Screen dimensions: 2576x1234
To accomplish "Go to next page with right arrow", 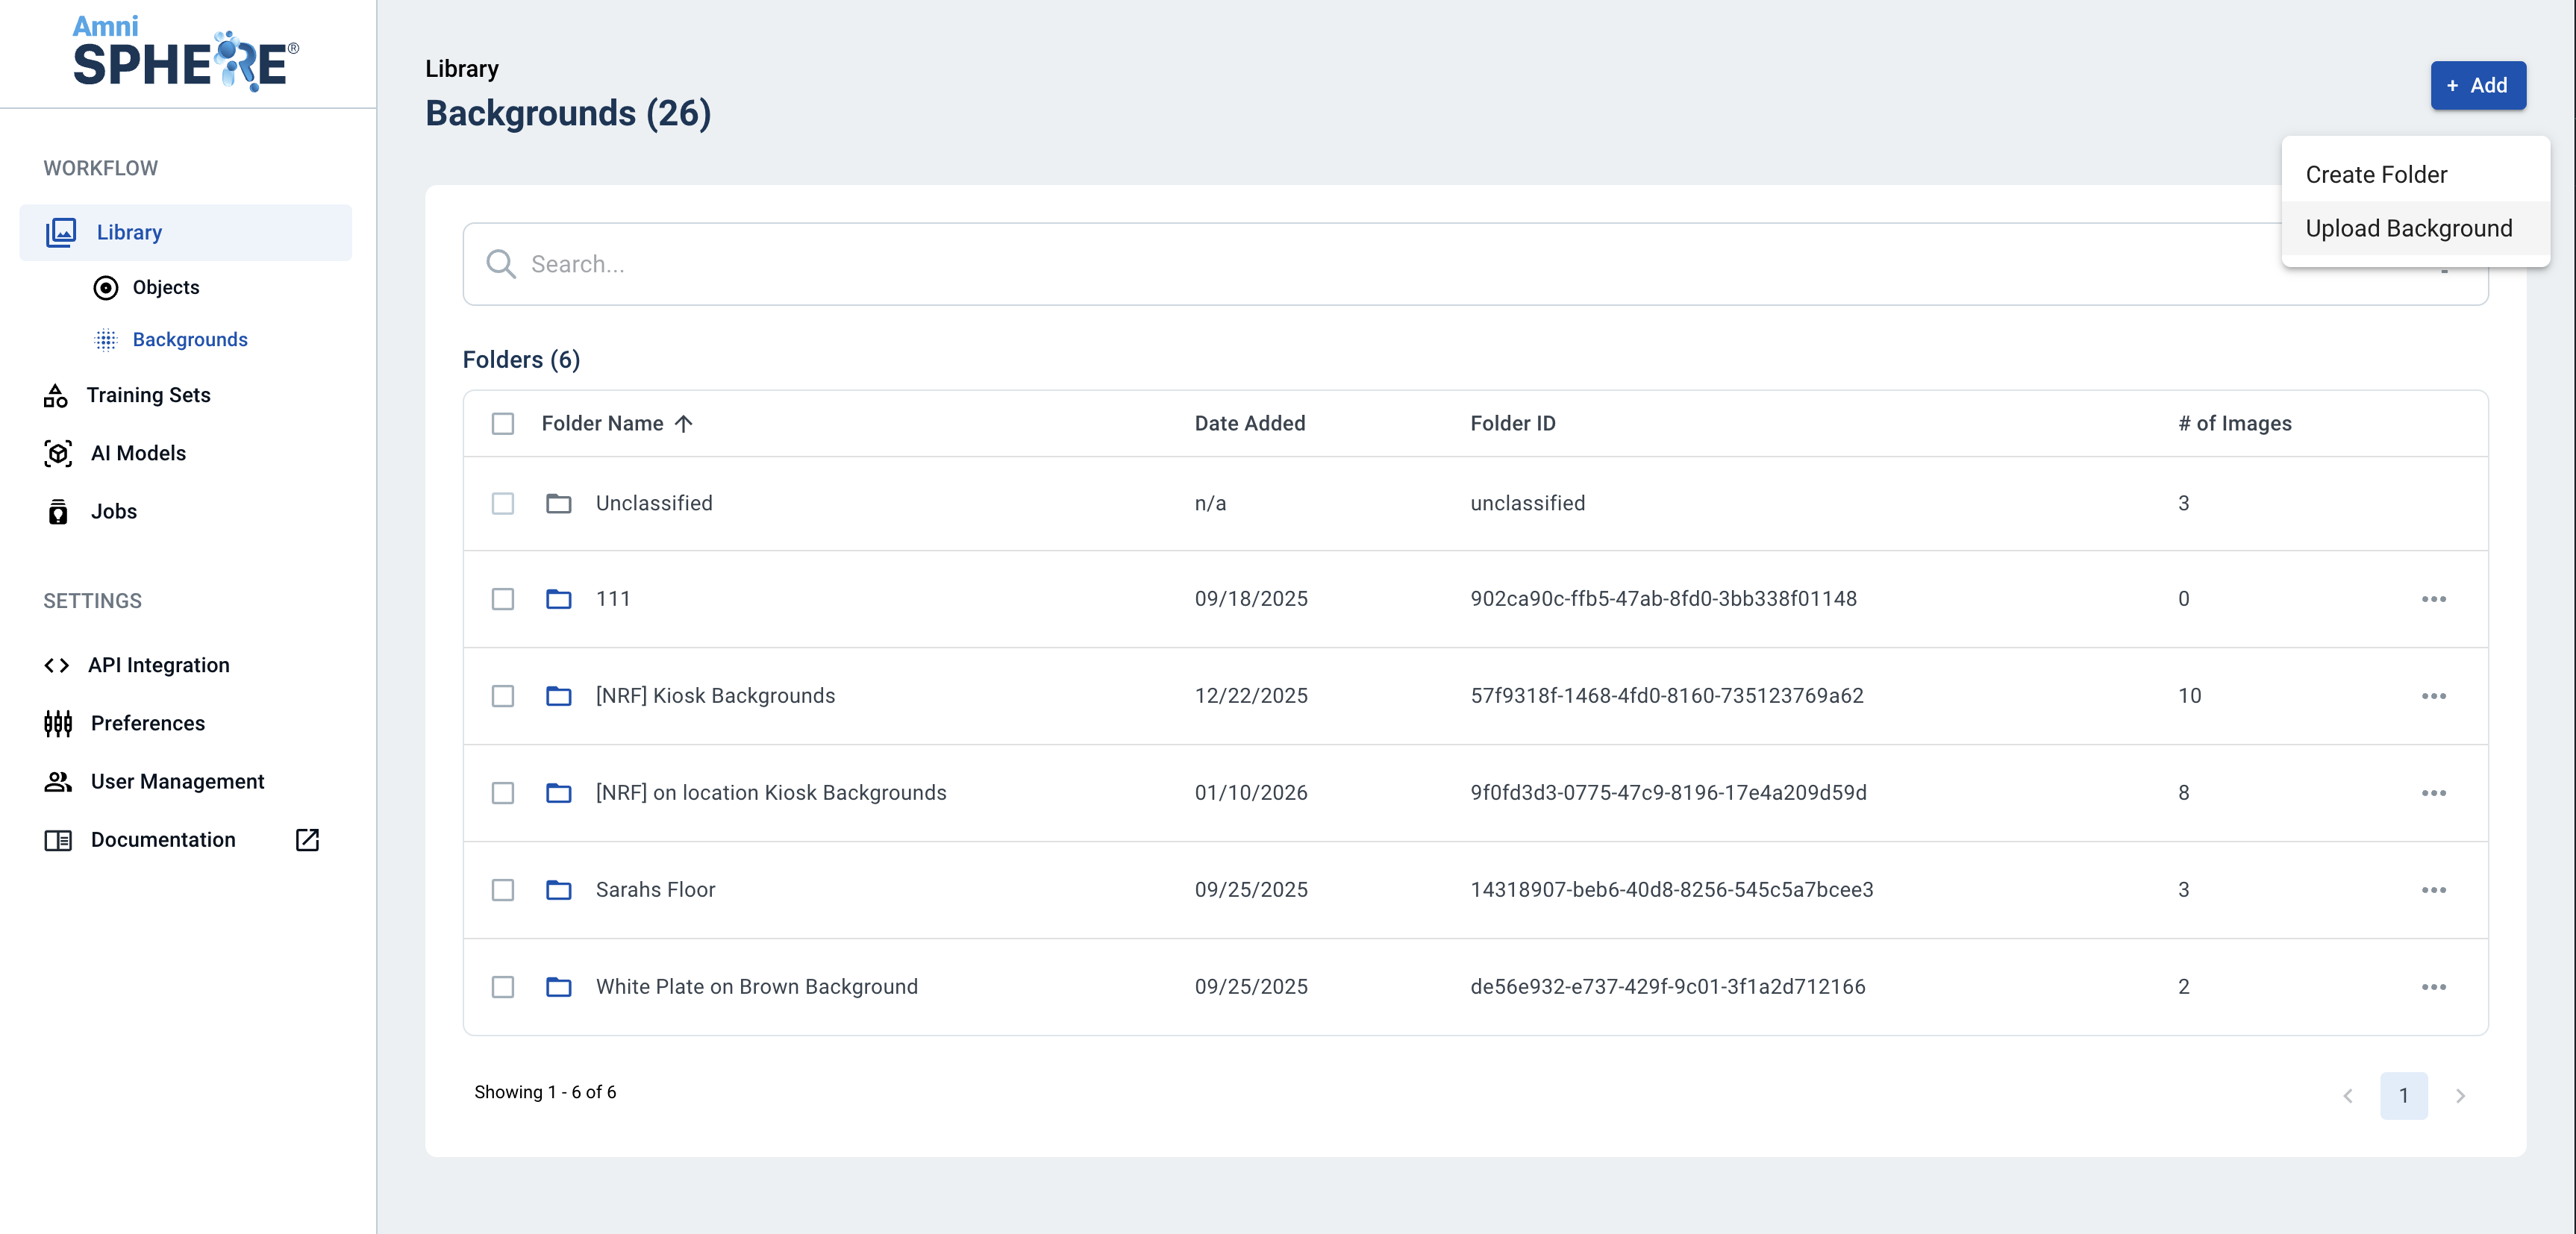I will point(2460,1095).
